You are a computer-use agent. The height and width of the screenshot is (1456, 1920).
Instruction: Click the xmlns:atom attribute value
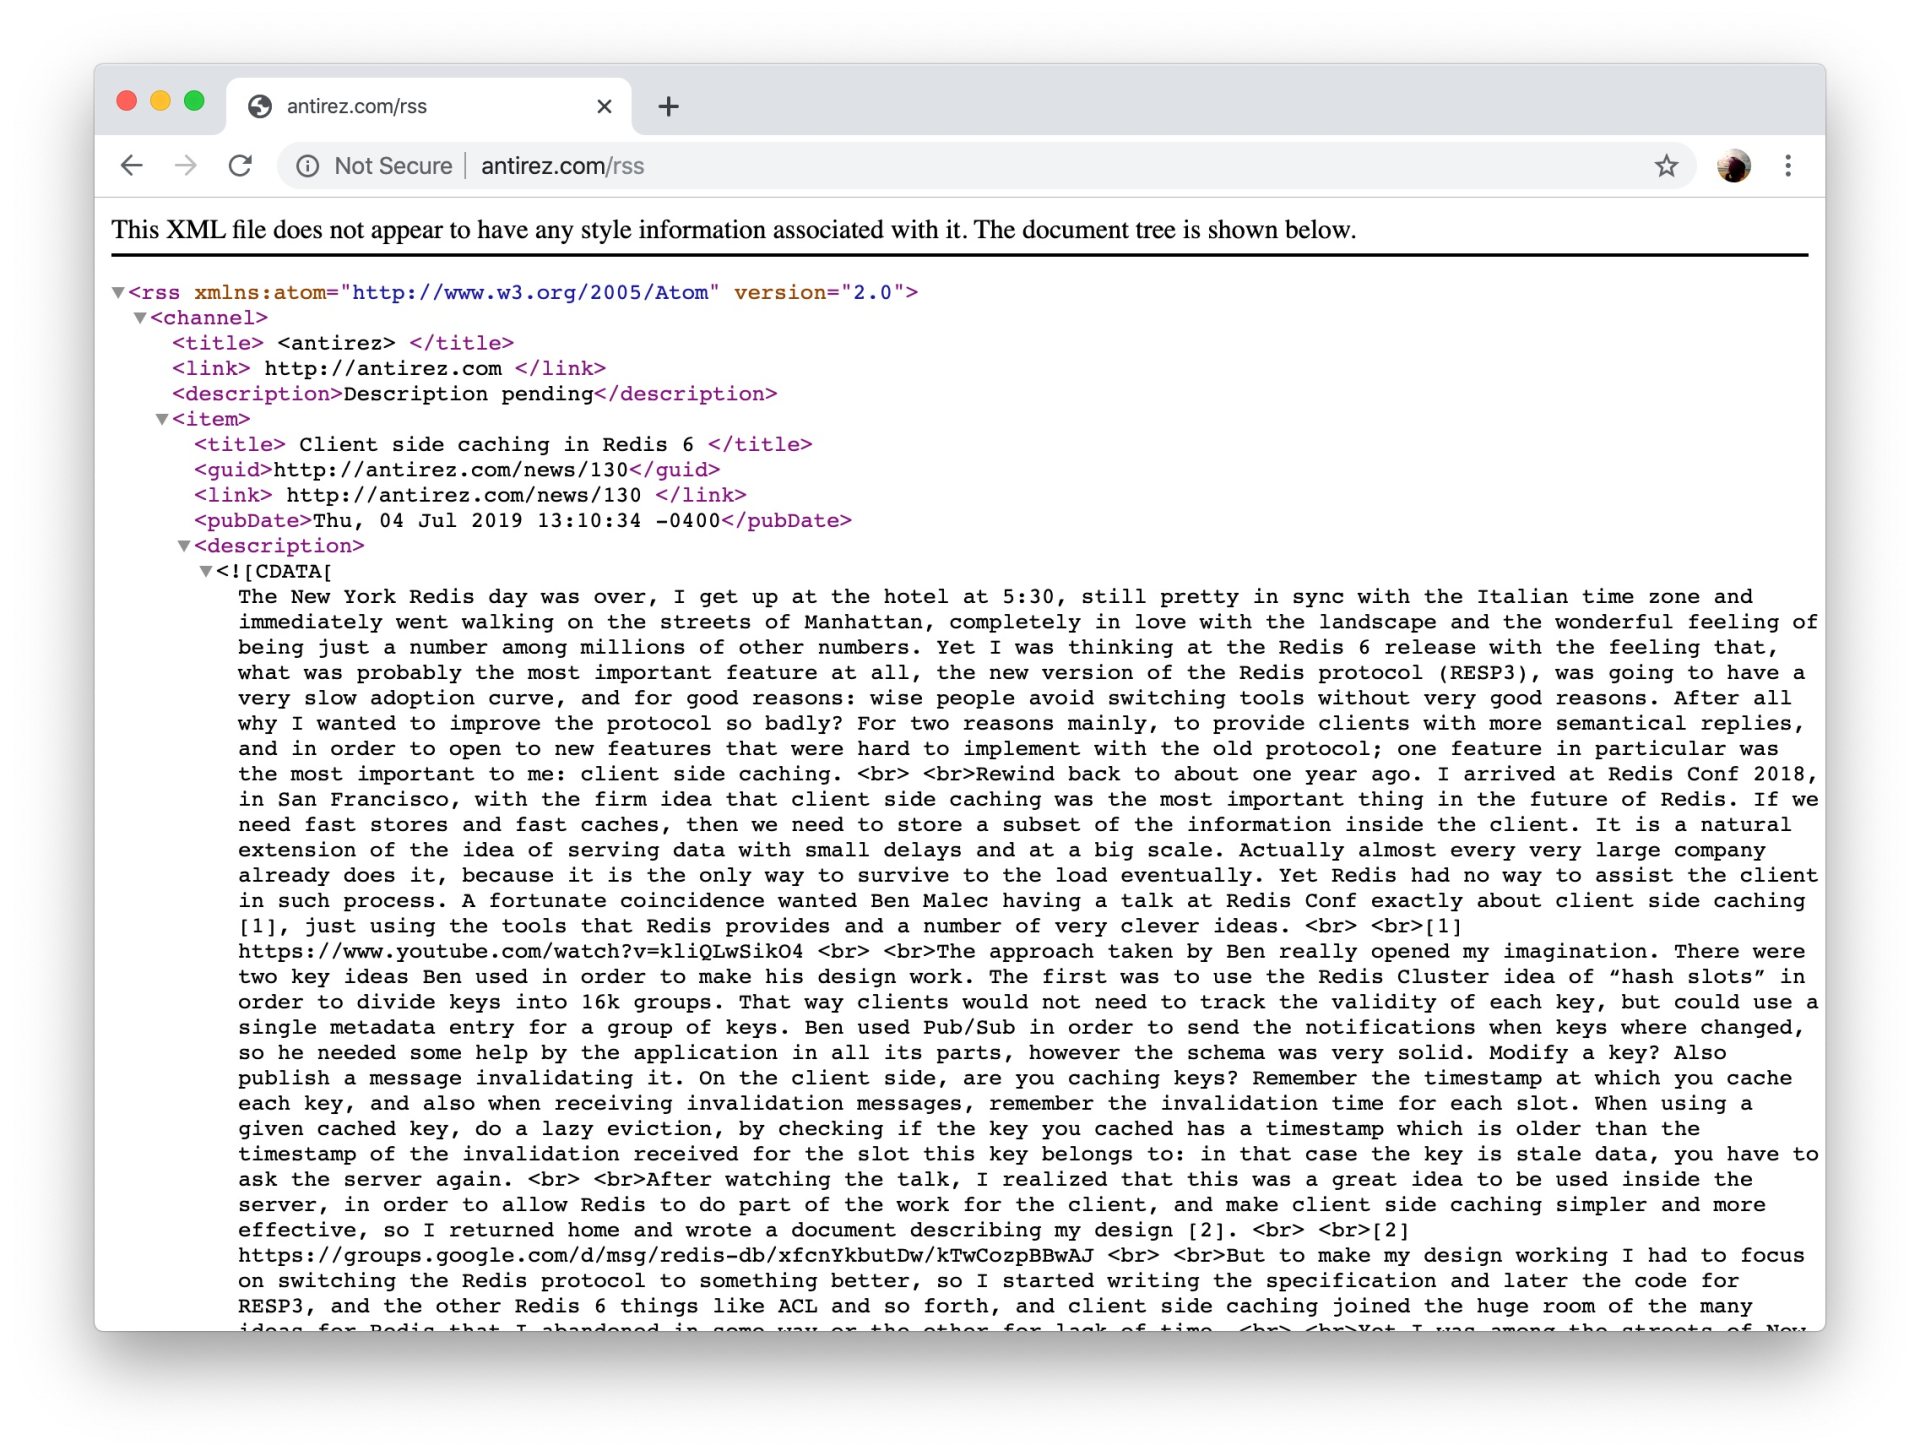[530, 293]
